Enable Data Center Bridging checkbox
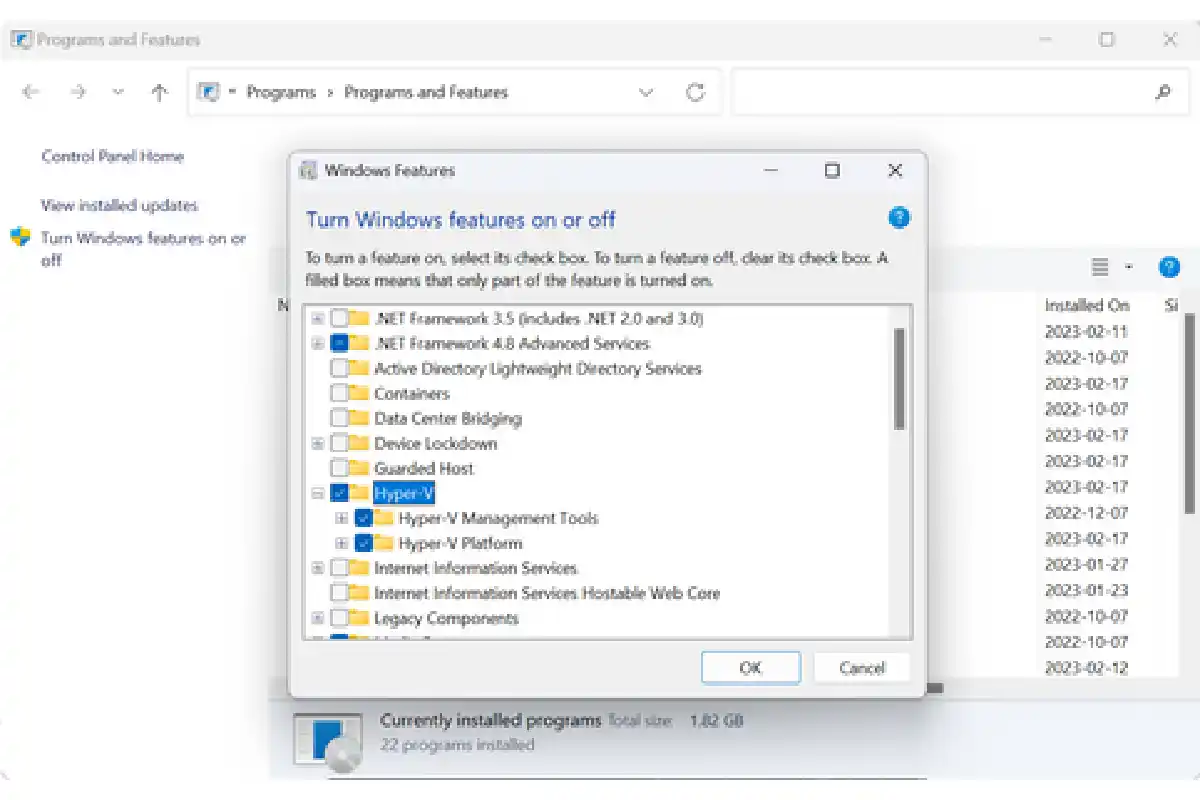 pos(339,418)
